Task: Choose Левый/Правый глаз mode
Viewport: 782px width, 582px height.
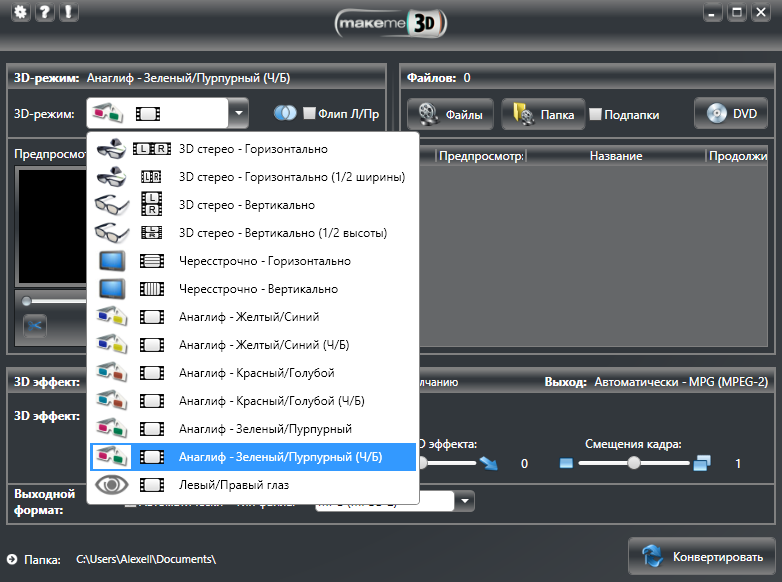Action: [x=253, y=485]
